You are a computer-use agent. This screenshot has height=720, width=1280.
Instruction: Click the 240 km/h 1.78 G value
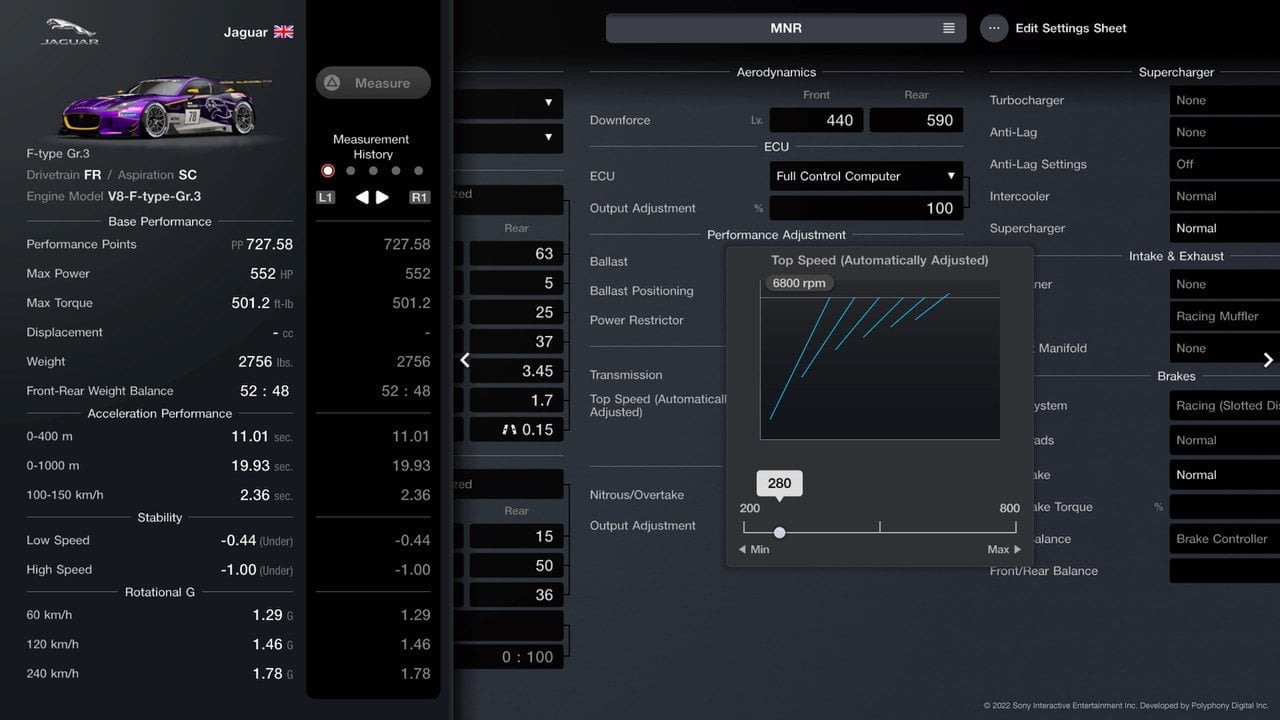[272, 674]
